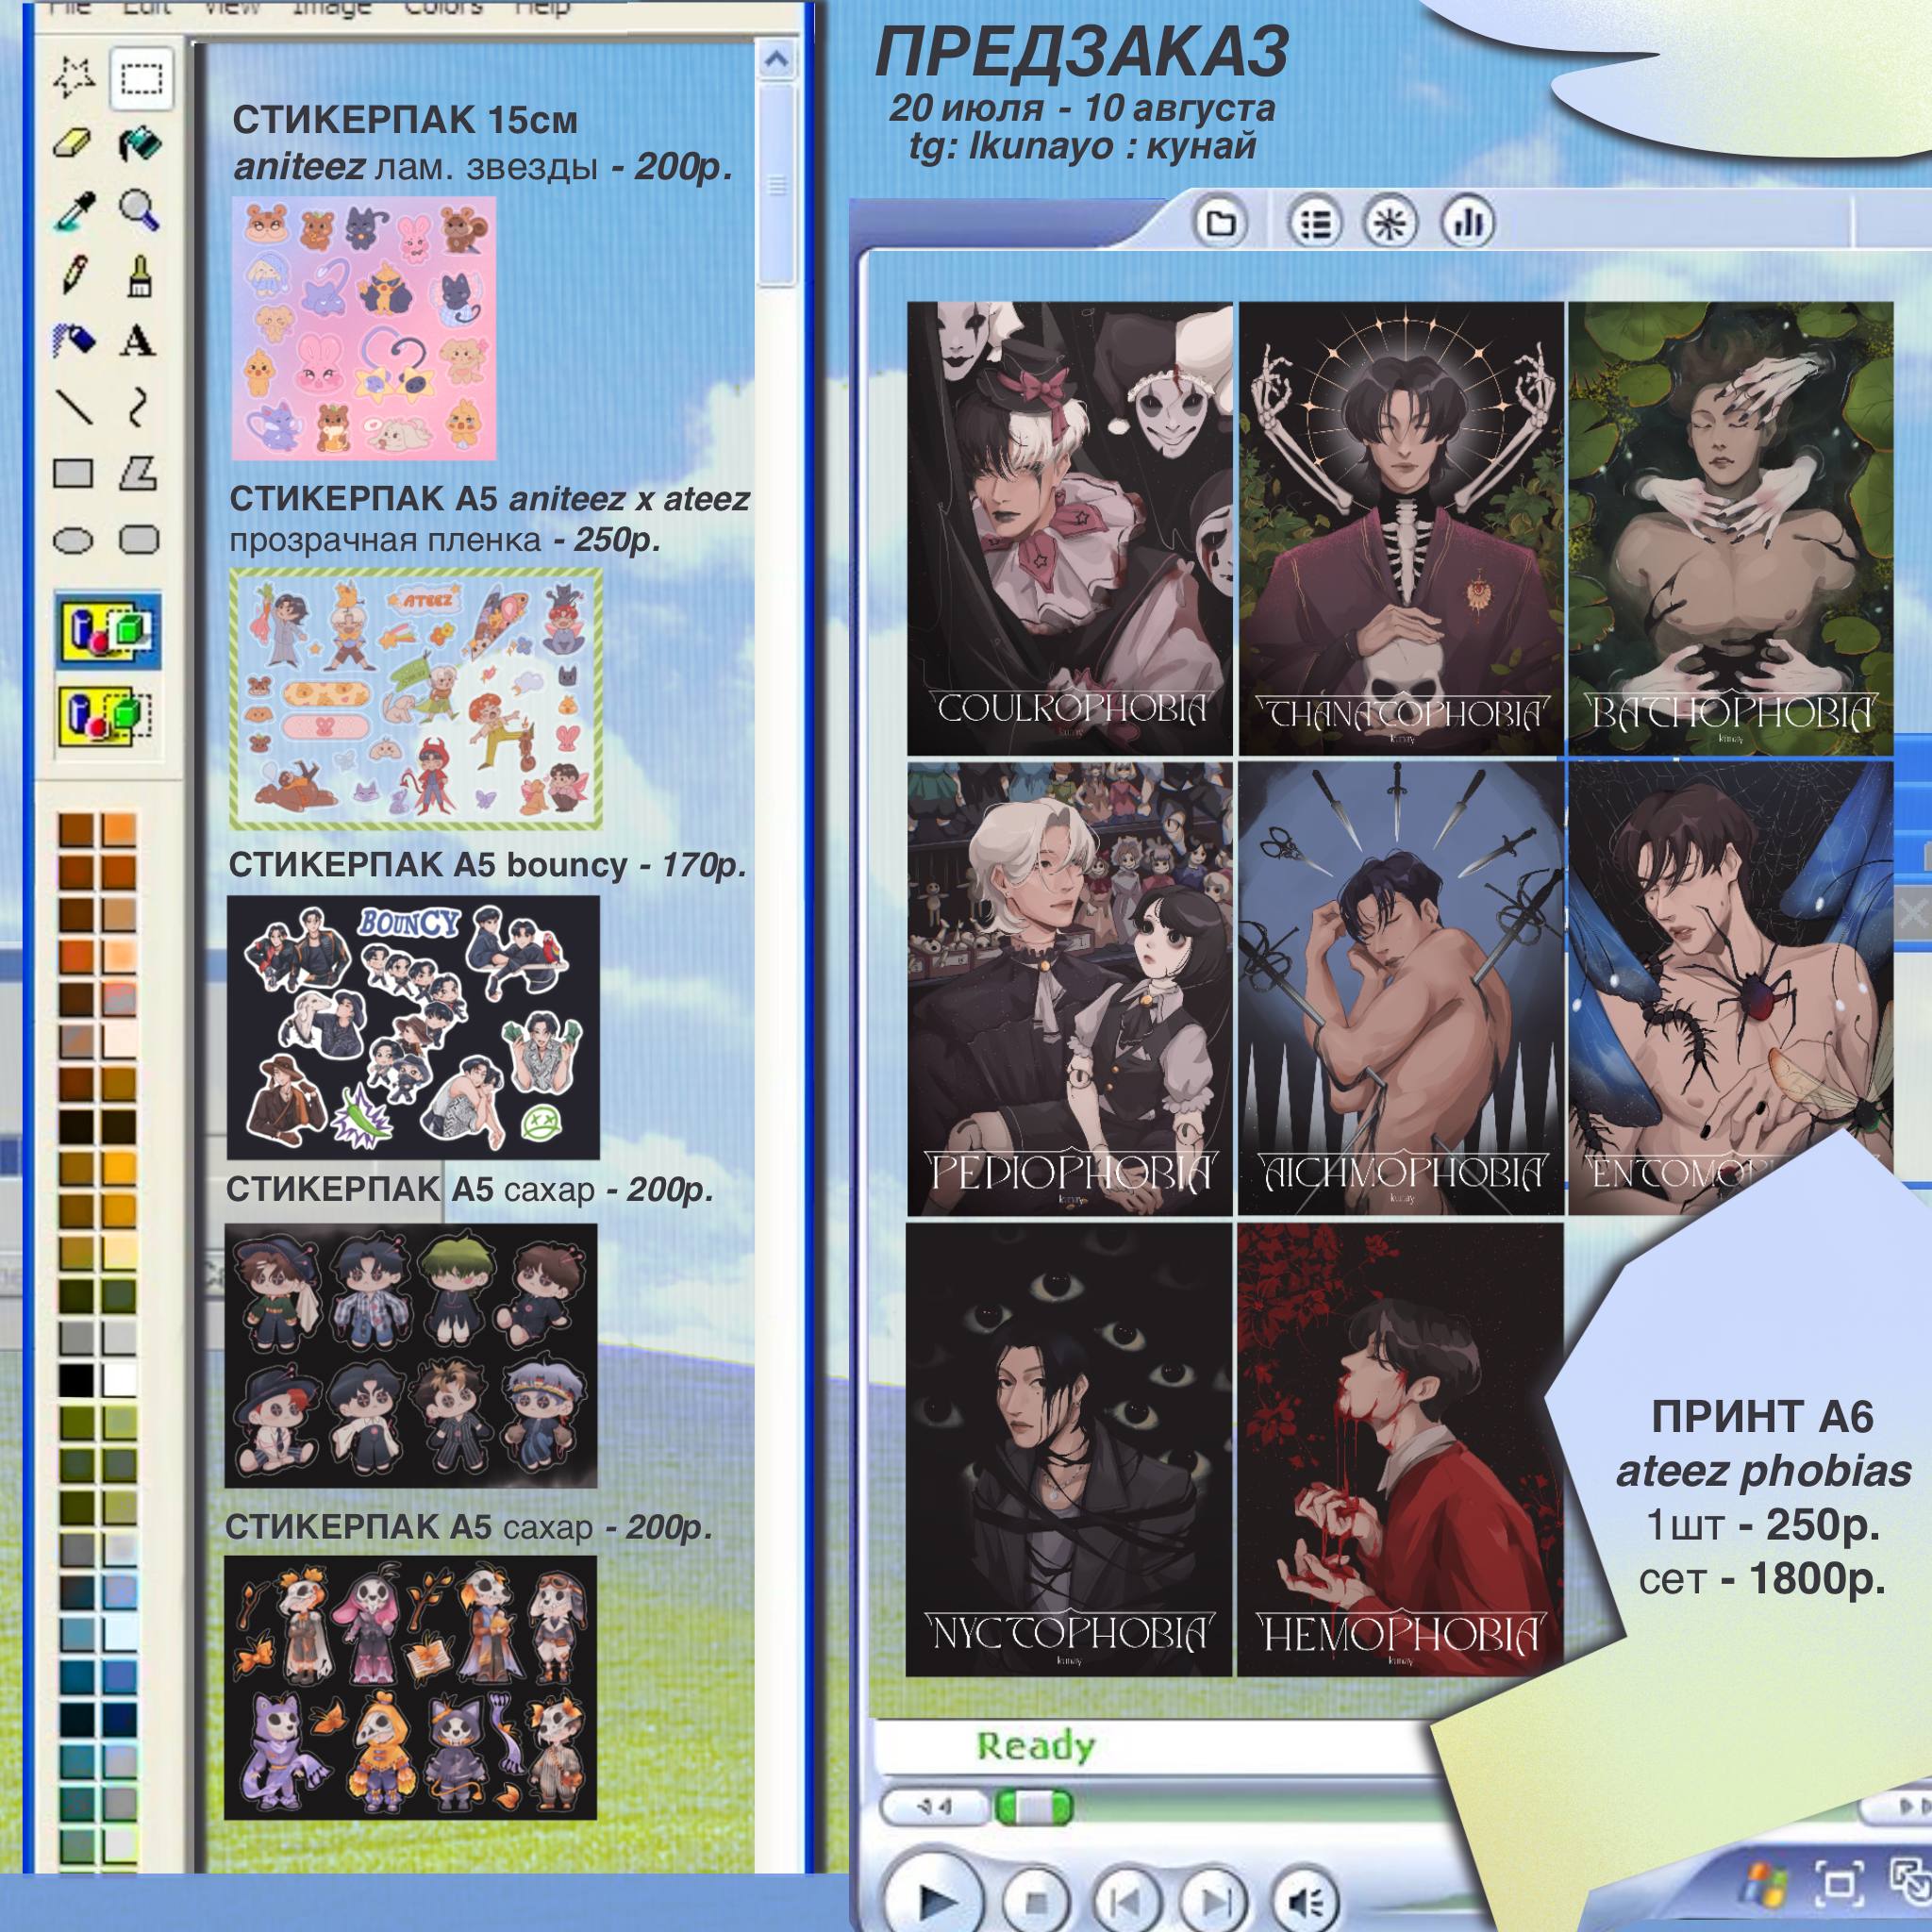
Task: Skip to the previous track
Action: click(x=1127, y=1900)
